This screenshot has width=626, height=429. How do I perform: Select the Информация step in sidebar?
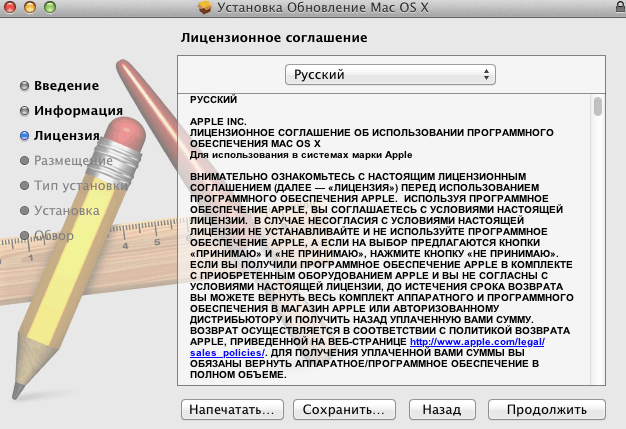[x=78, y=111]
